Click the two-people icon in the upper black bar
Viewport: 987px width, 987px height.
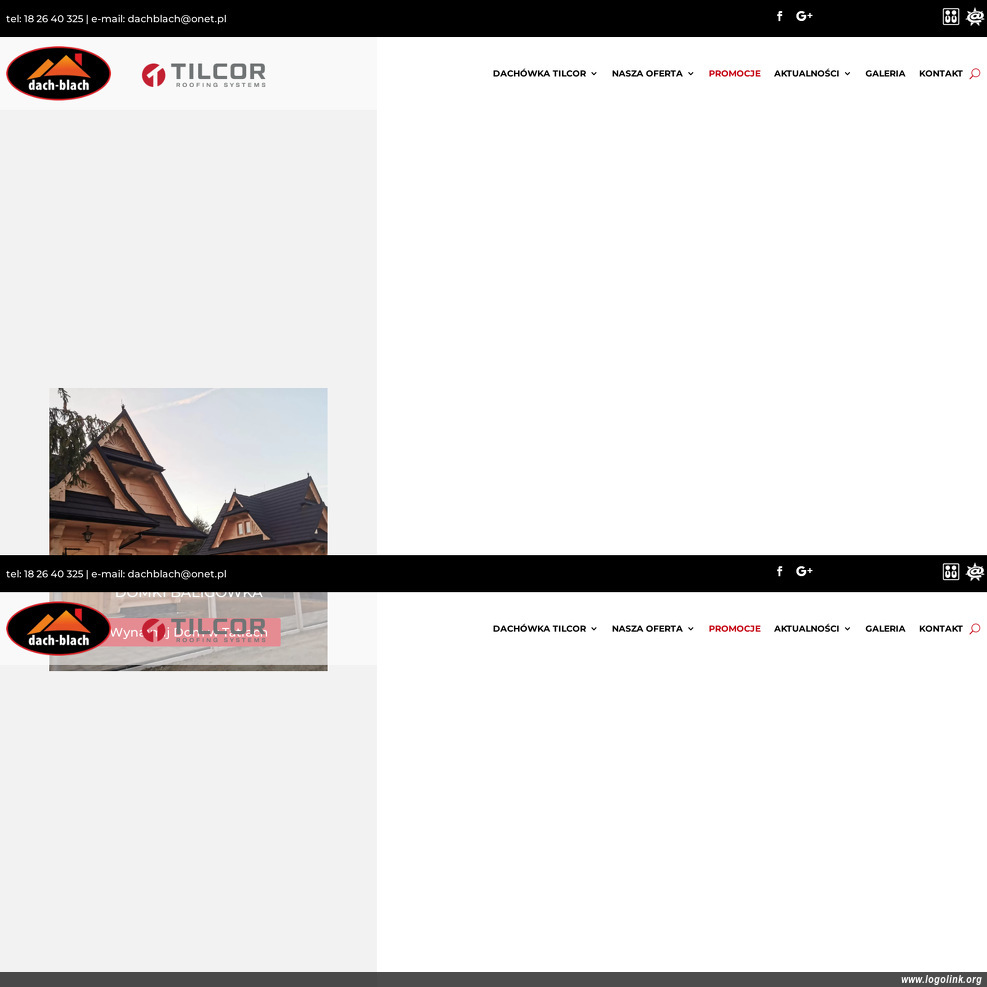point(950,16)
